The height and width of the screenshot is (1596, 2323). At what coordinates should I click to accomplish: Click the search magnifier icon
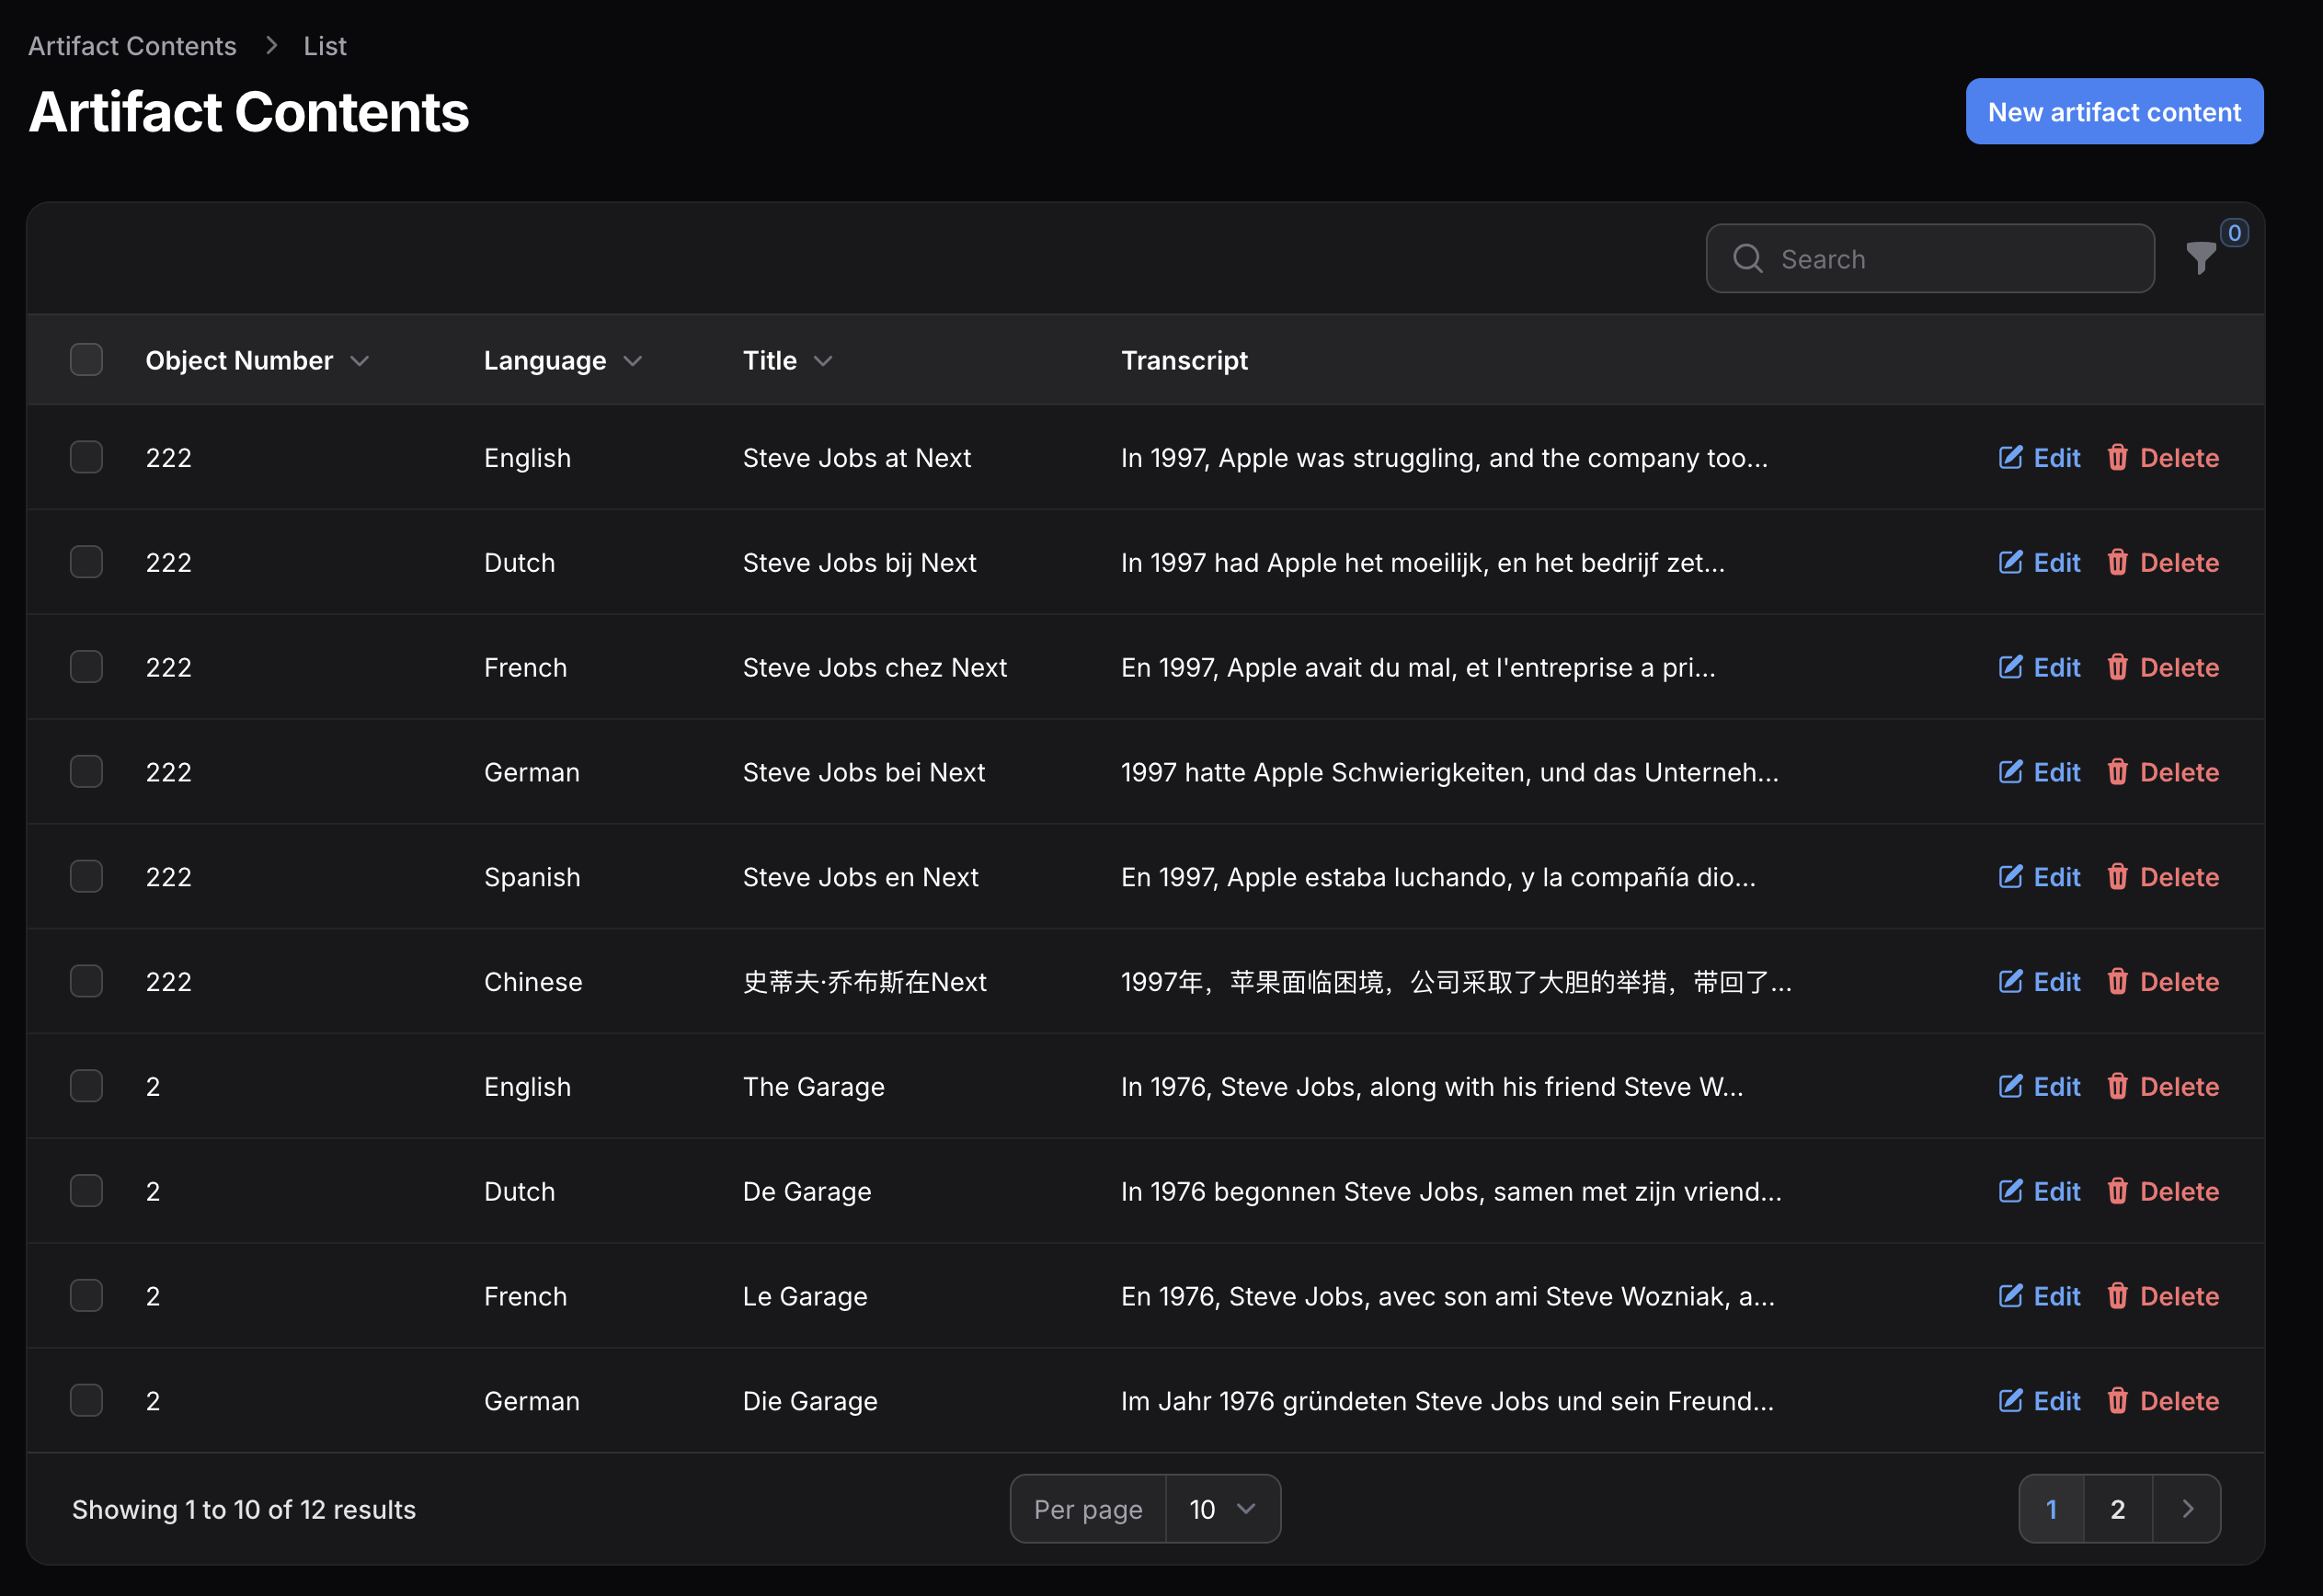(1747, 259)
